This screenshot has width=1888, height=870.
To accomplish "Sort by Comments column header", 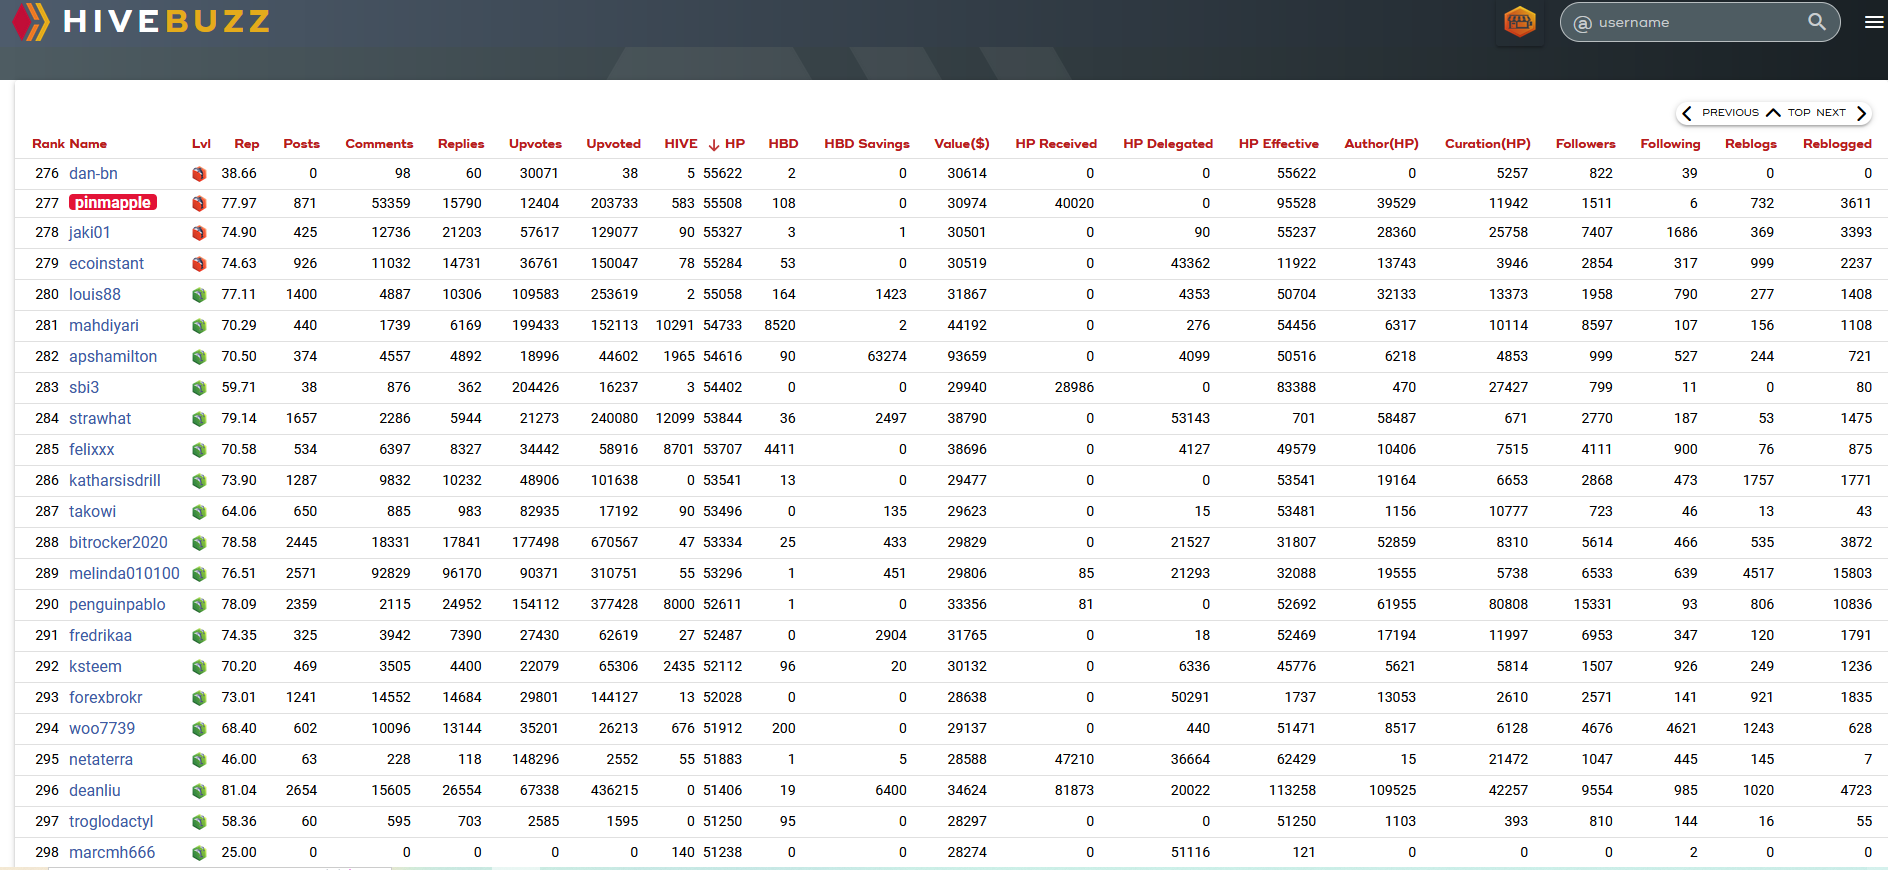I will pos(379,144).
